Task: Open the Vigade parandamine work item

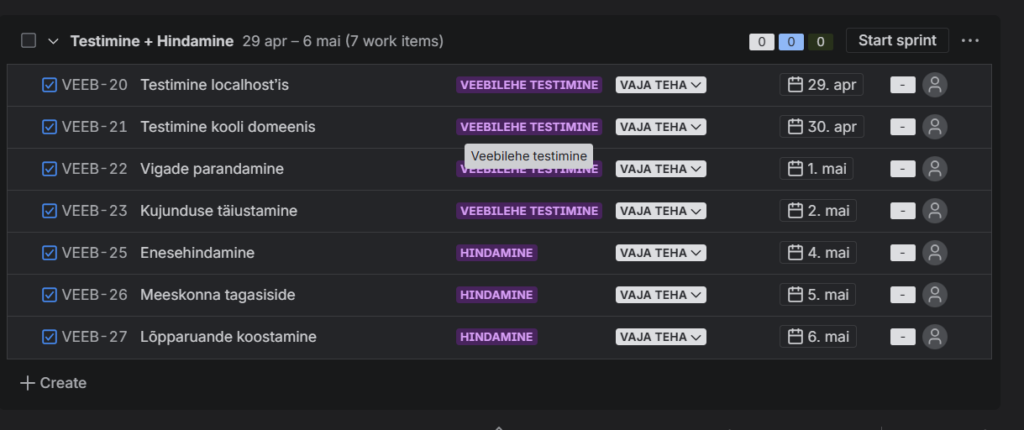Action: coord(212,169)
